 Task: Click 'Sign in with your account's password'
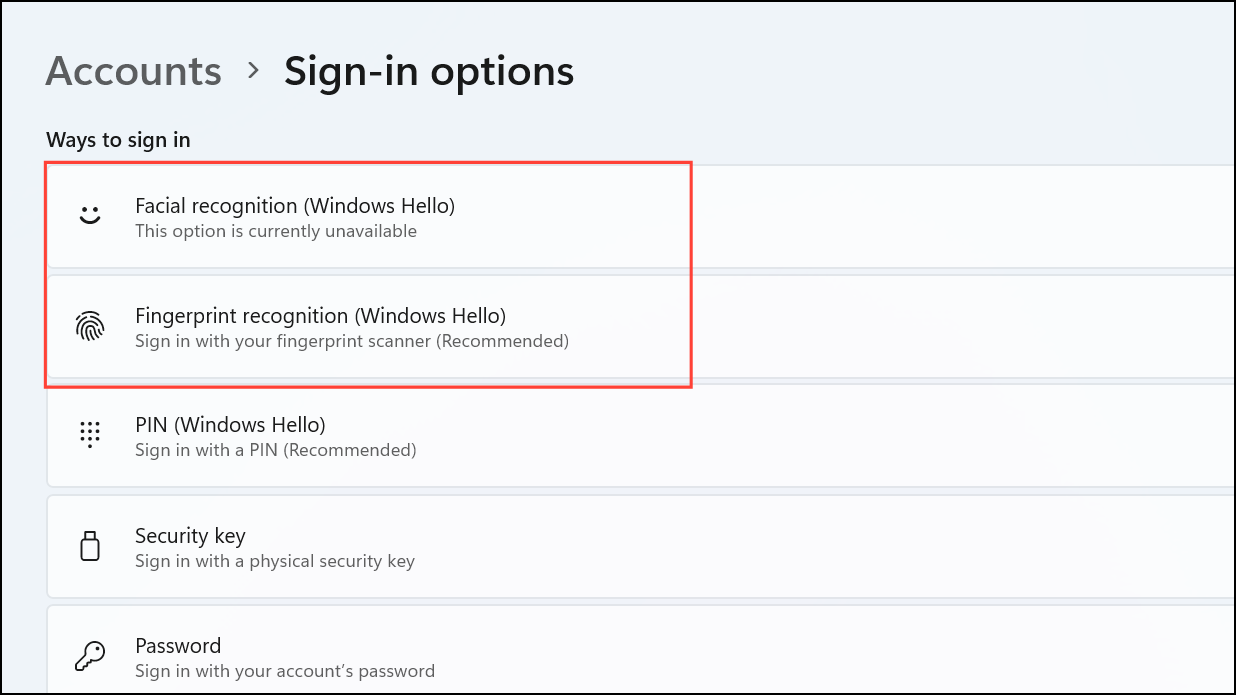(x=285, y=671)
